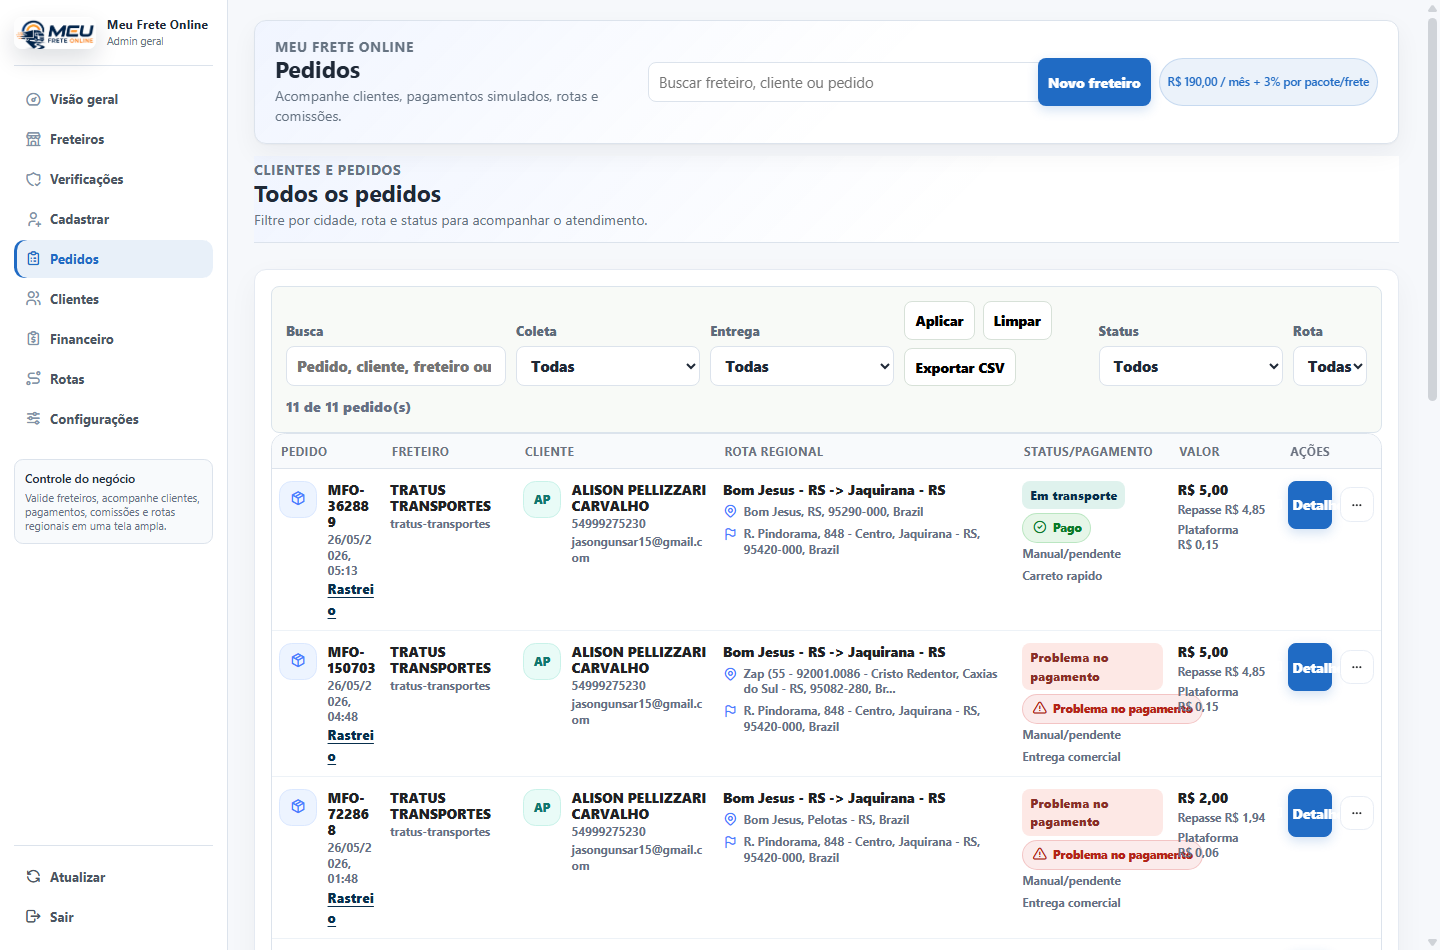Screen dimensions: 1440x950
Task: Open Rastreio link for order MFO-362889
Action: click(x=350, y=600)
